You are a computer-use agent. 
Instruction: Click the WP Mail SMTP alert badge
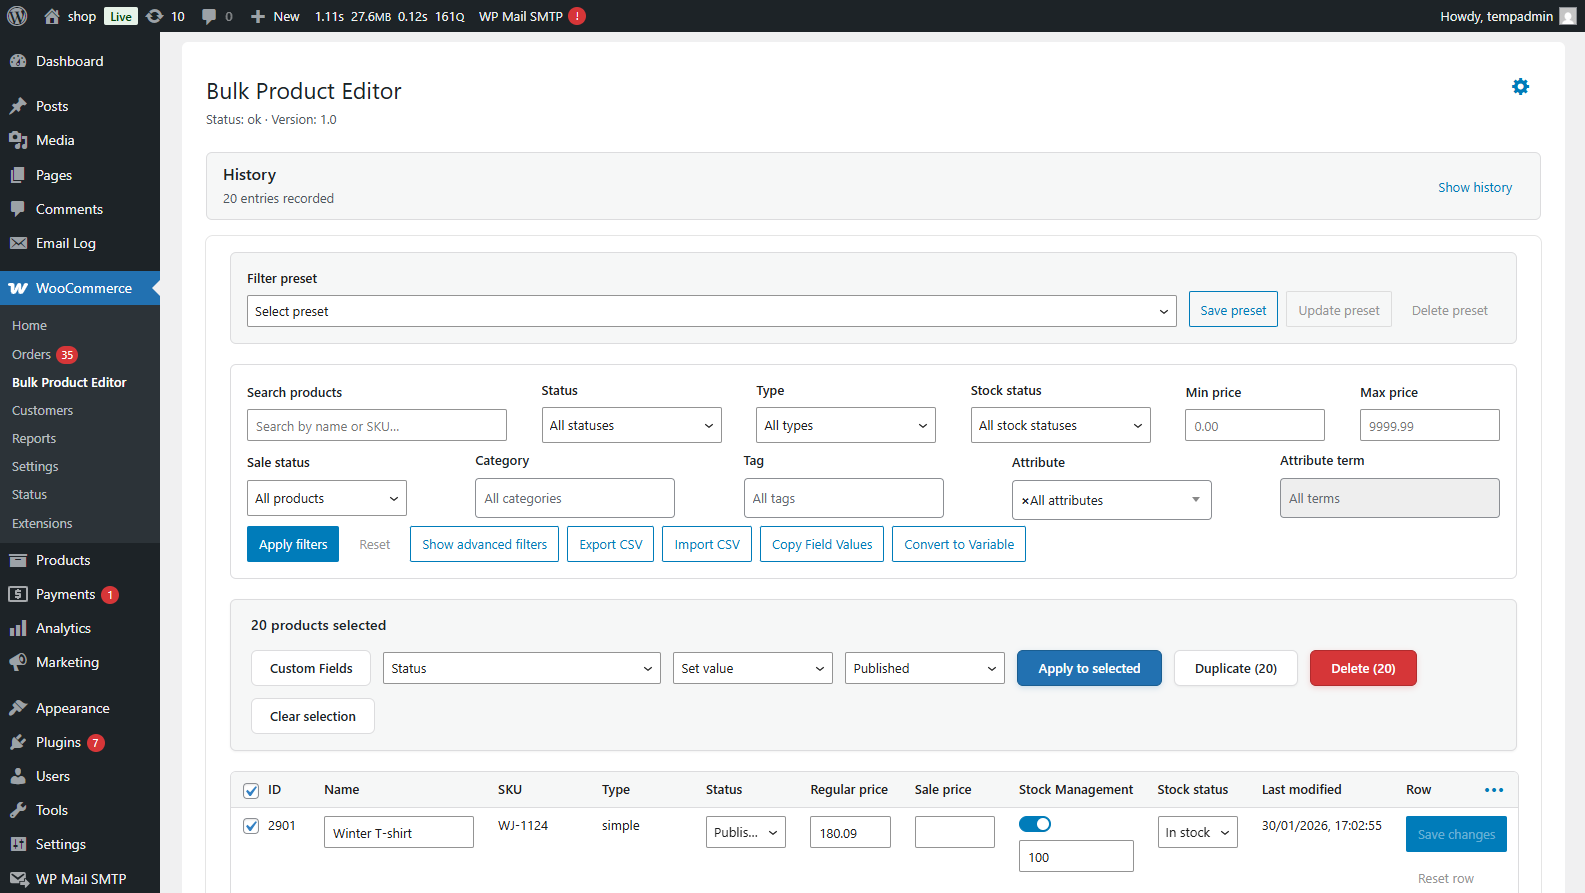coord(577,16)
